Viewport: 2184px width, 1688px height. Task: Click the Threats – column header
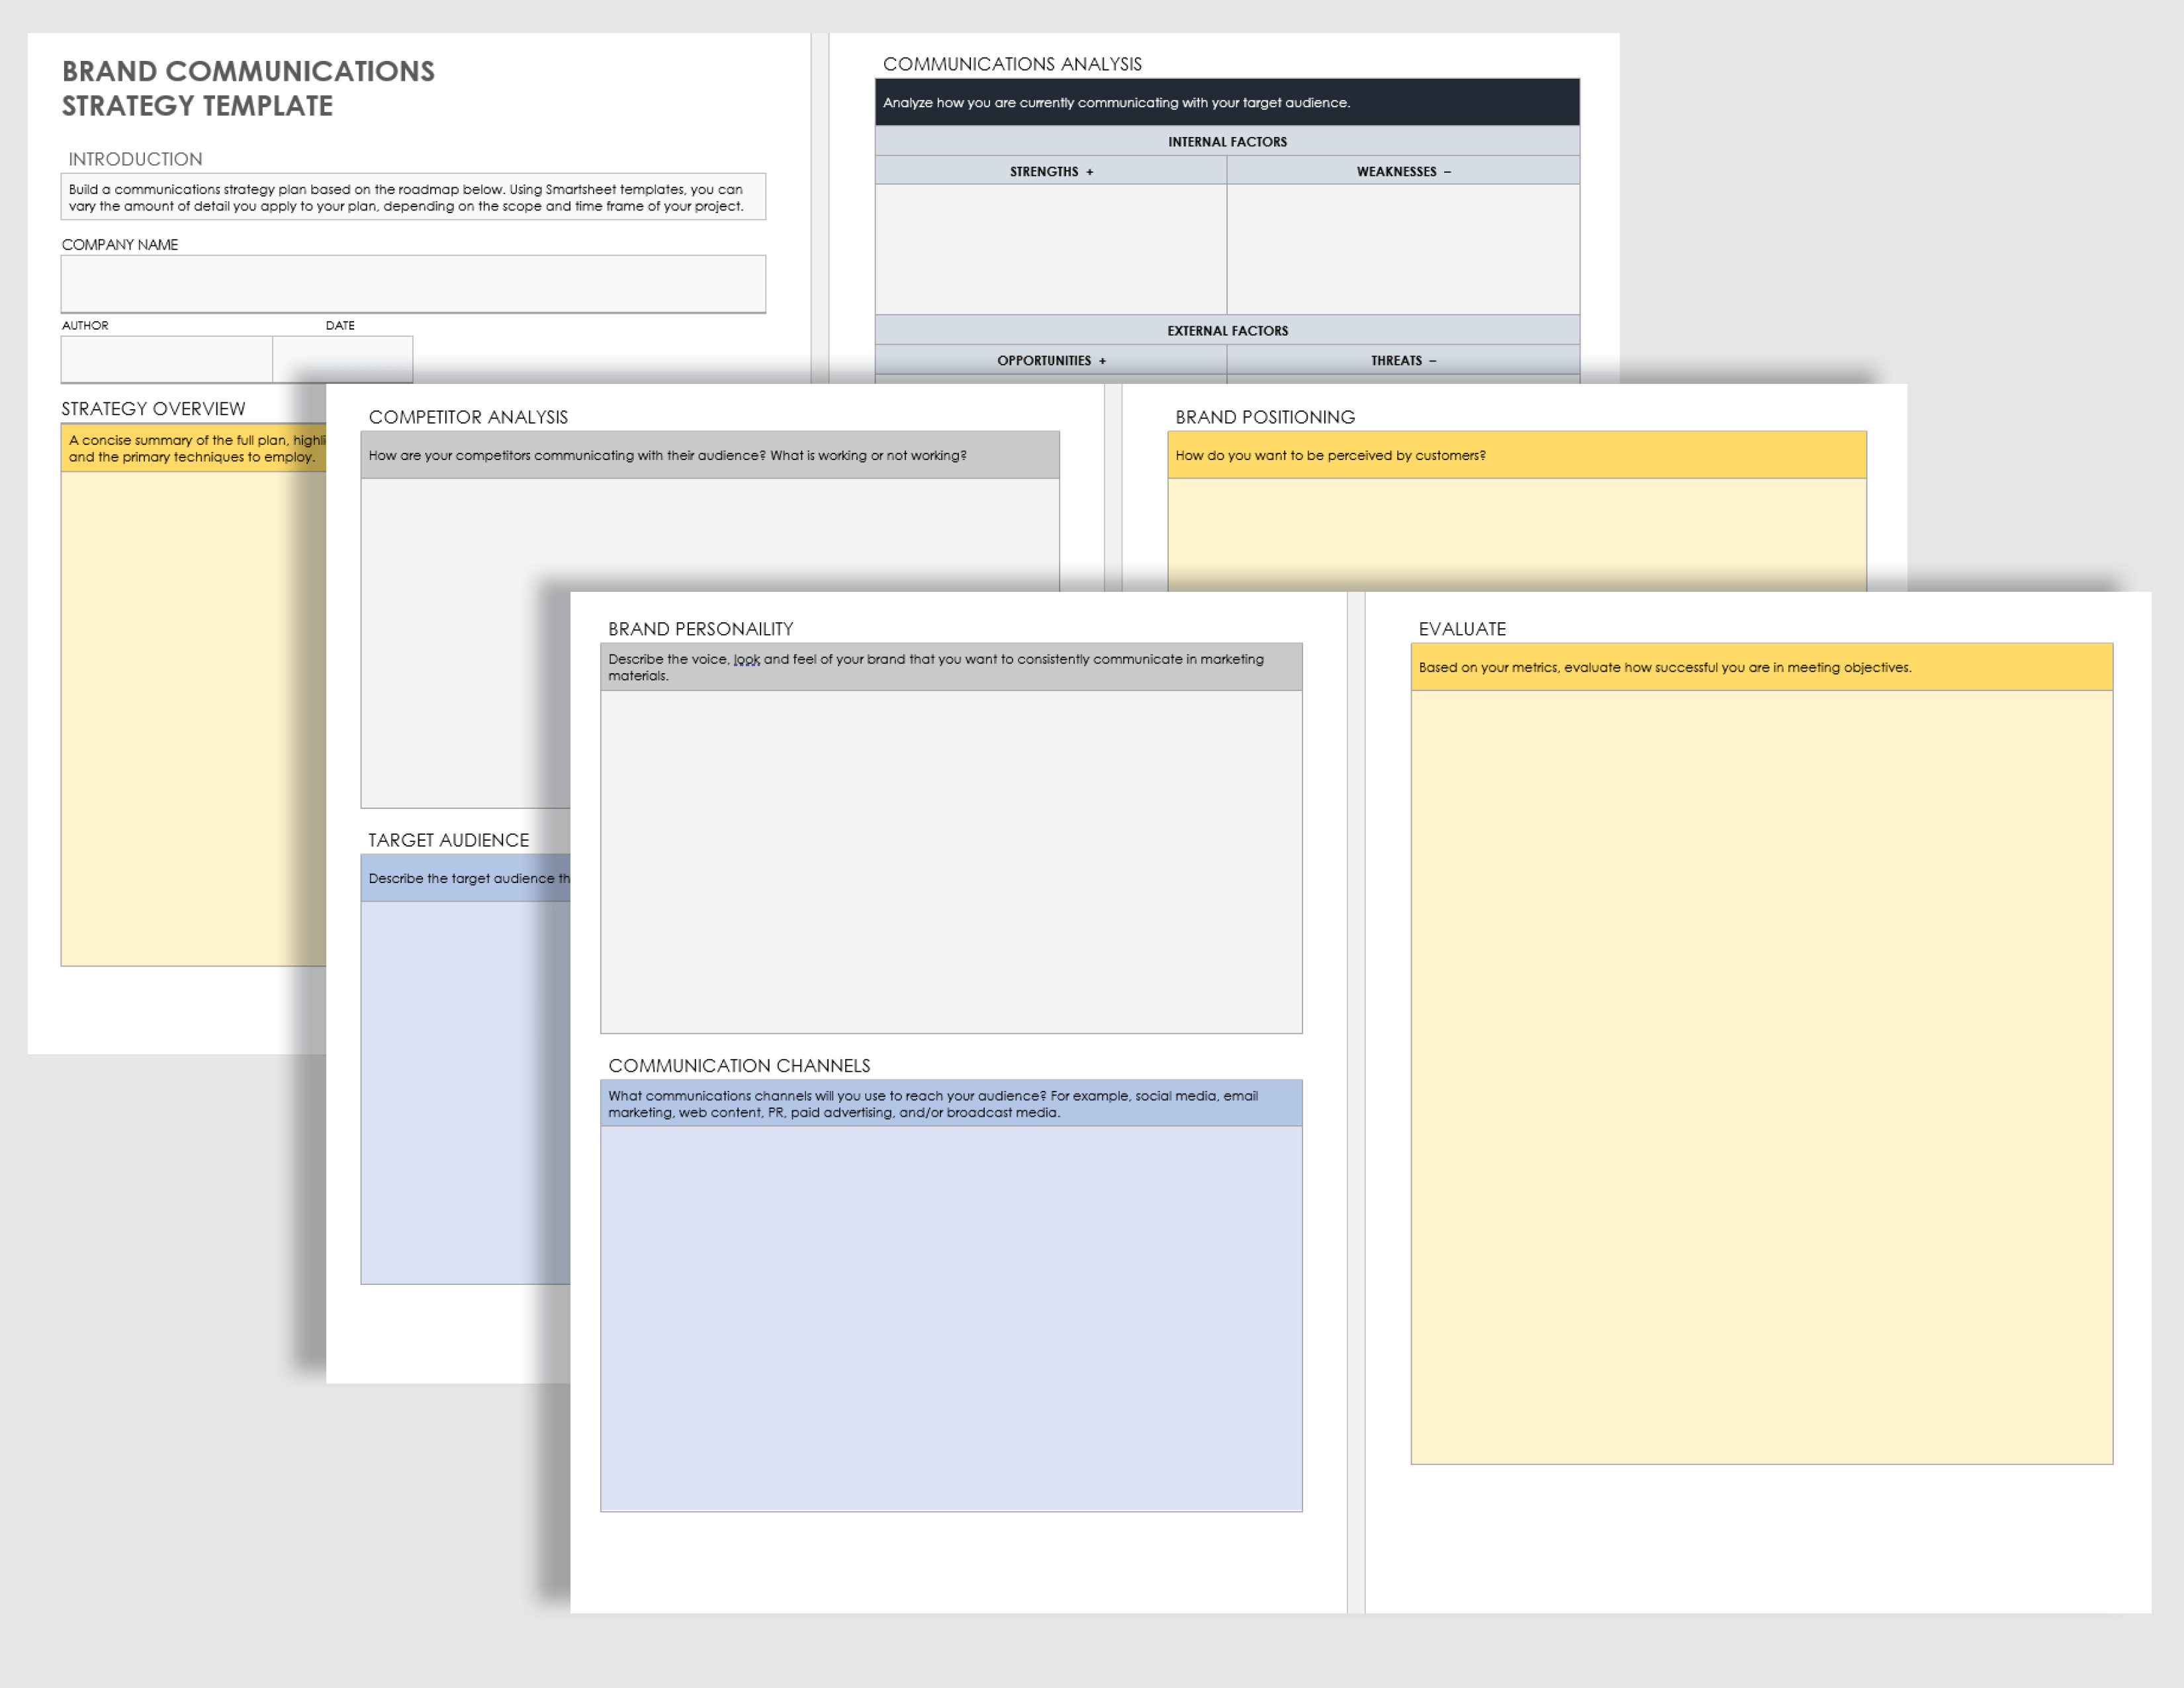[x=1403, y=360]
